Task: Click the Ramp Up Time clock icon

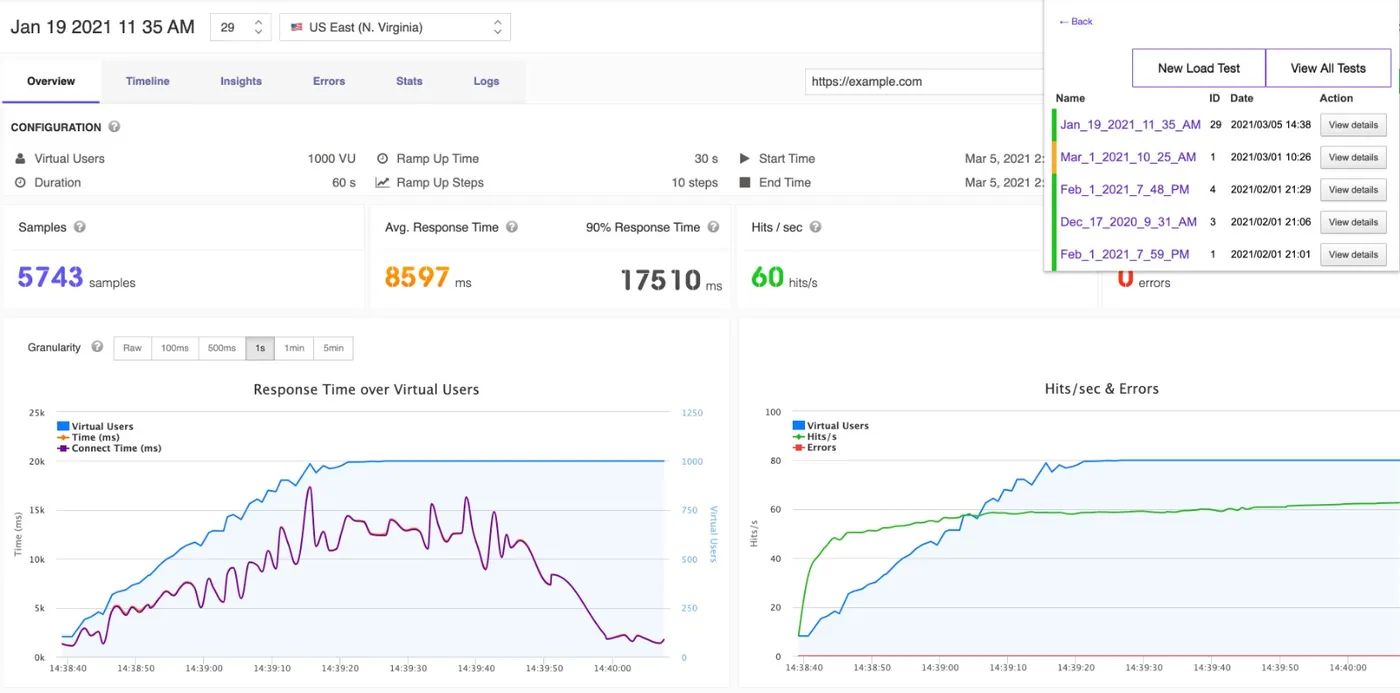Action: point(382,159)
